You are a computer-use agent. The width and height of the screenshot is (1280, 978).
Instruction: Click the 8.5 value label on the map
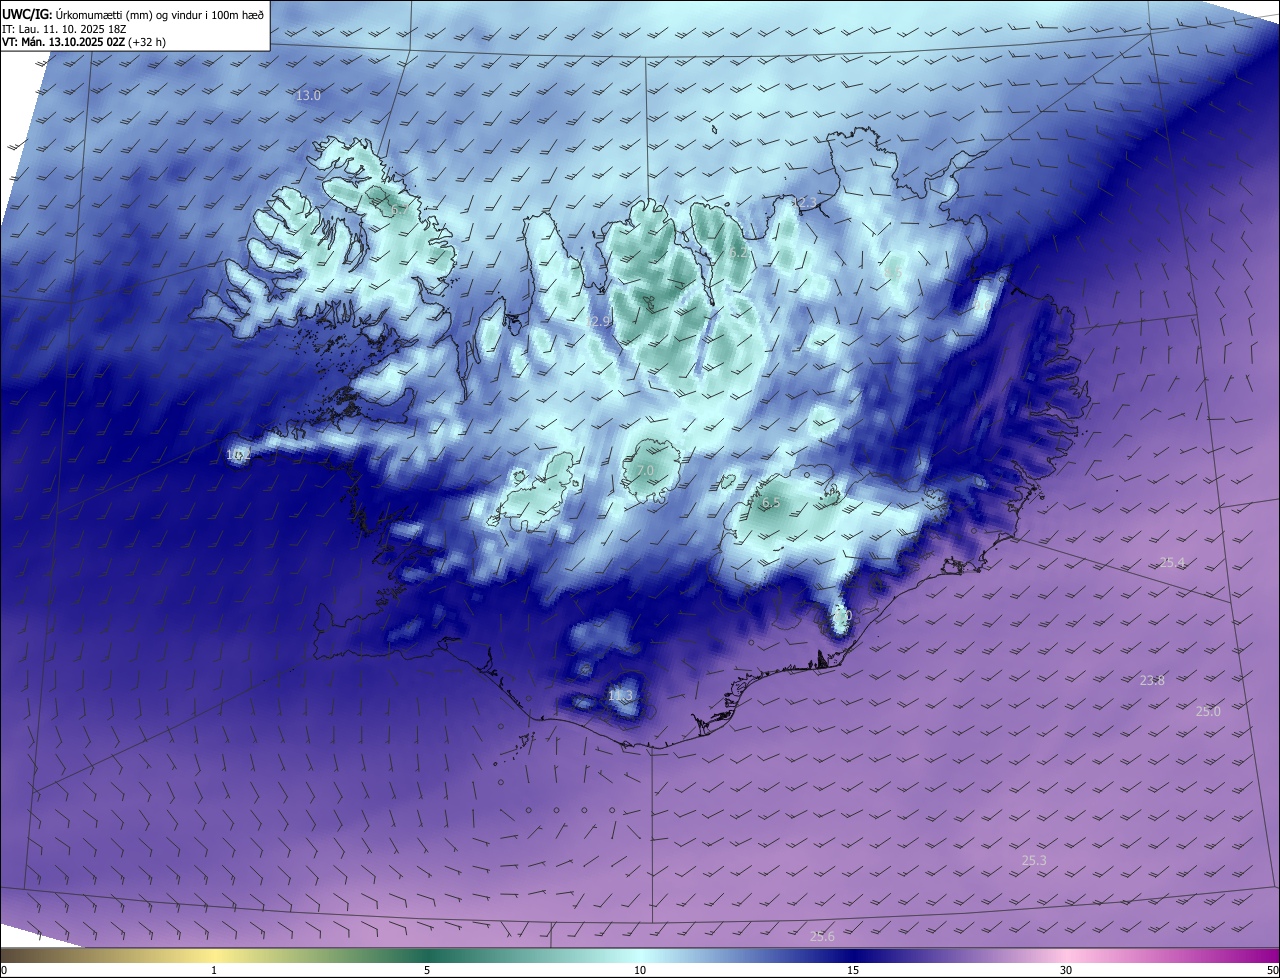coord(893,272)
